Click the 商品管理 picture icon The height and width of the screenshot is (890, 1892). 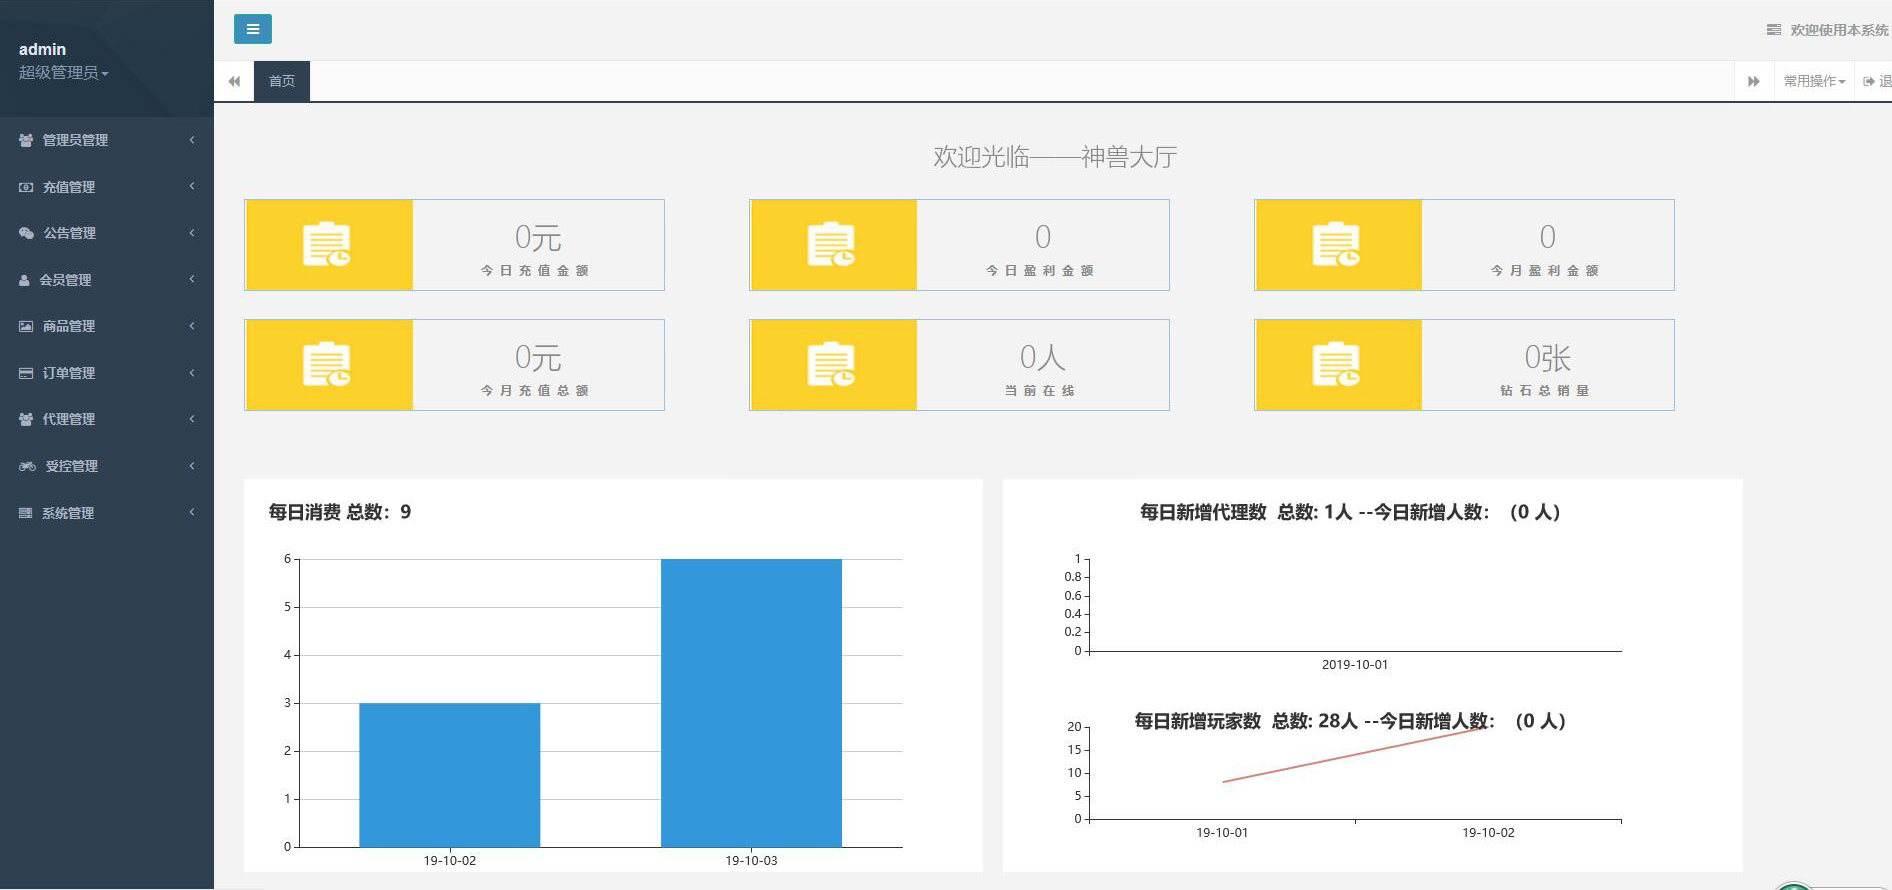click(26, 326)
